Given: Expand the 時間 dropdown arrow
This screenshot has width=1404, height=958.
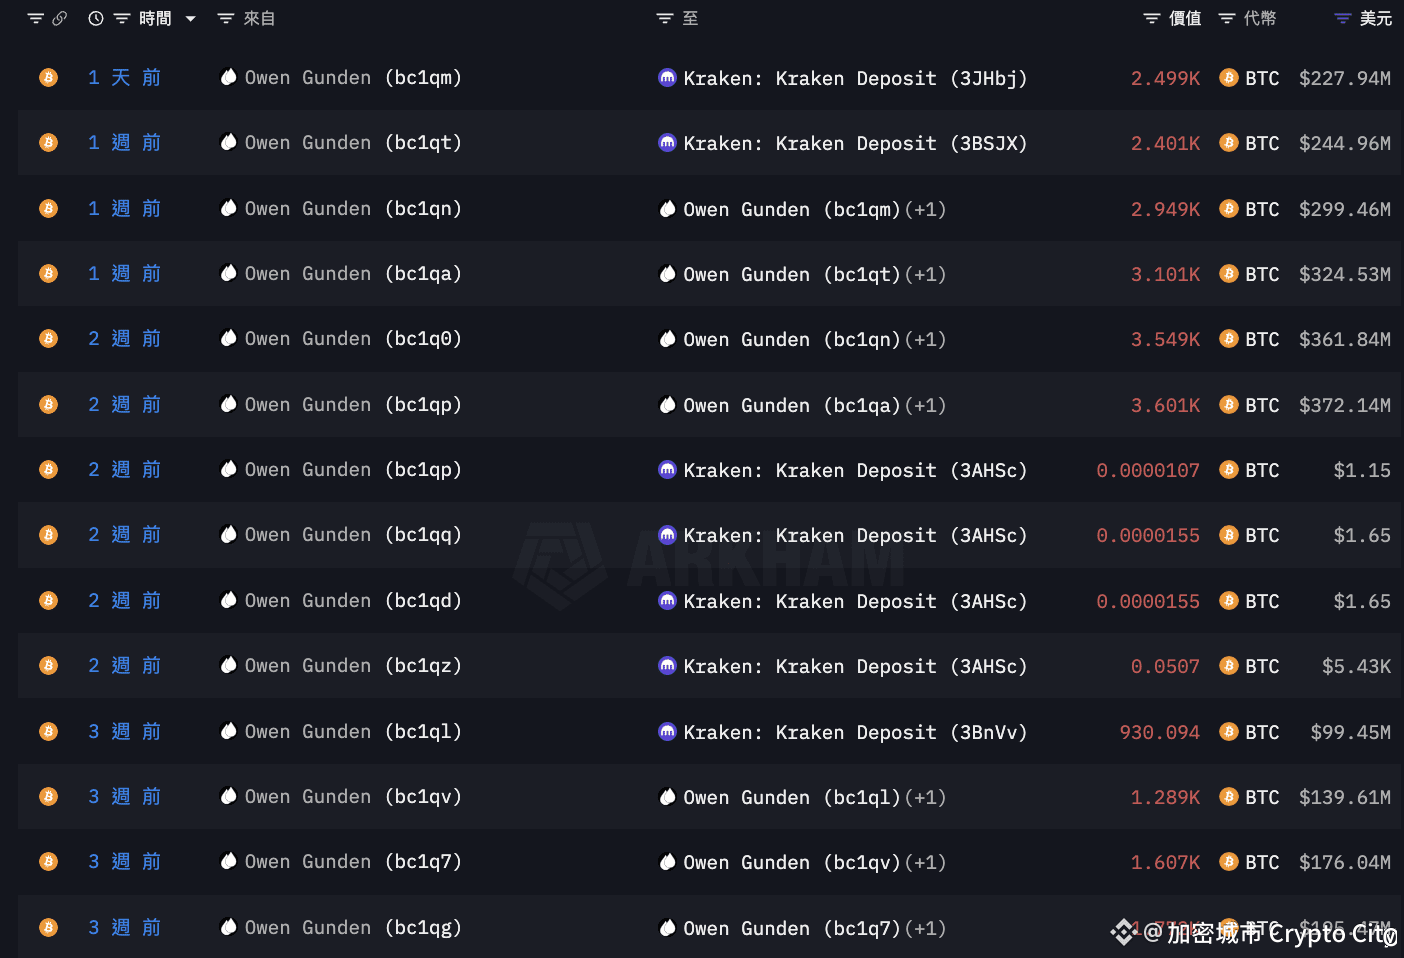Looking at the screenshot, I should [x=191, y=19].
